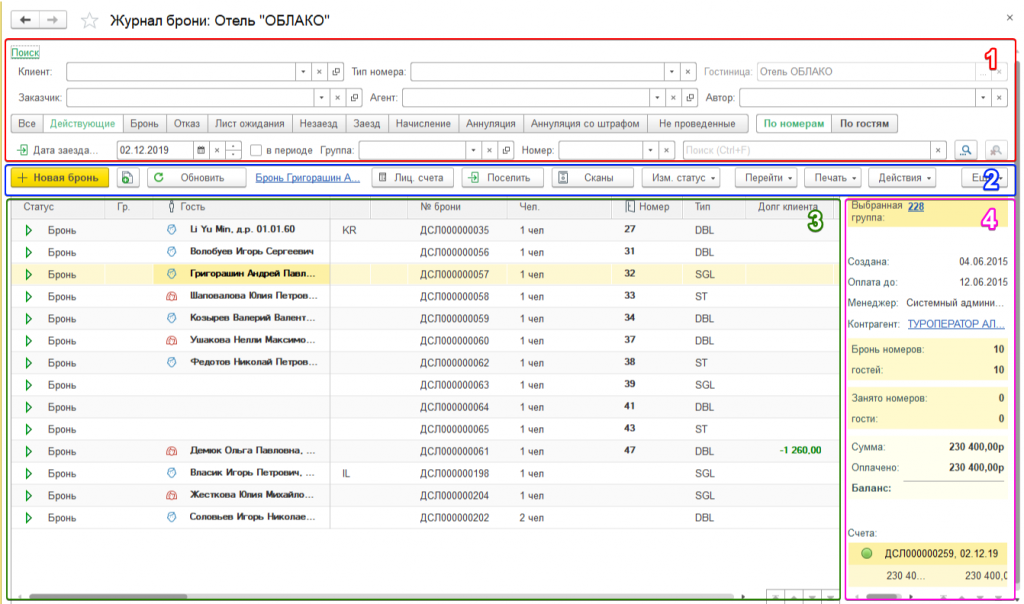Select the 'Аннуляция со штрафом' filter tab
Image resolution: width=1024 pixels, height=604 pixels.
click(585, 124)
